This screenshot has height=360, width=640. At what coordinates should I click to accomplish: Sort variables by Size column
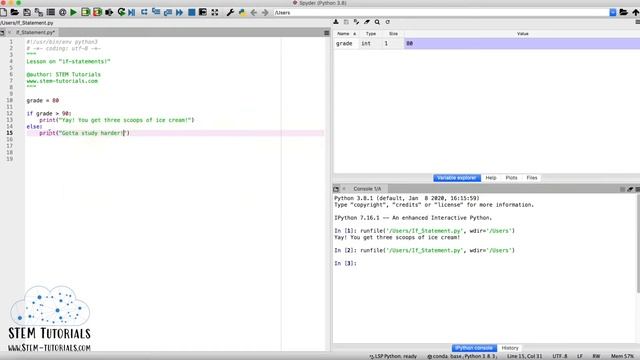click(393, 34)
